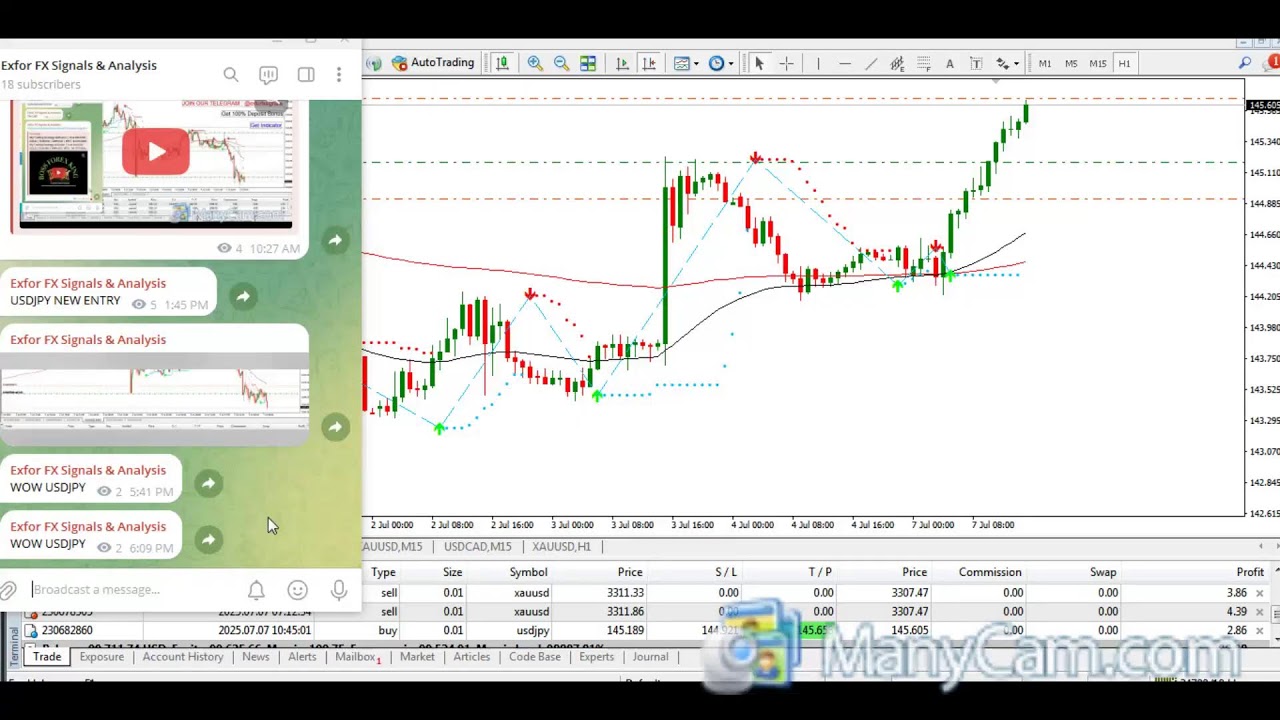Open the Alerts terminal tab

pyautogui.click(x=302, y=657)
